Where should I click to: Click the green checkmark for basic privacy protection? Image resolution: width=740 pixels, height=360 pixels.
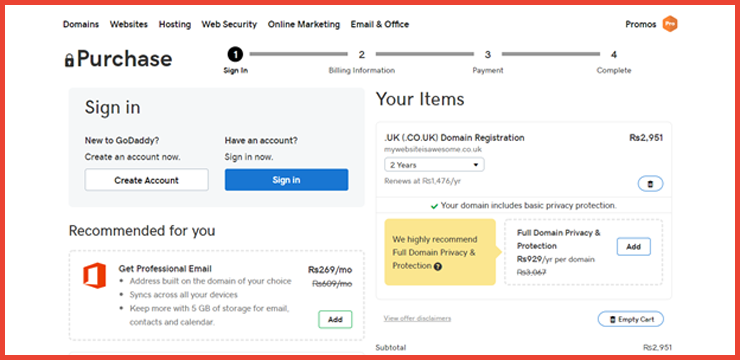(435, 206)
